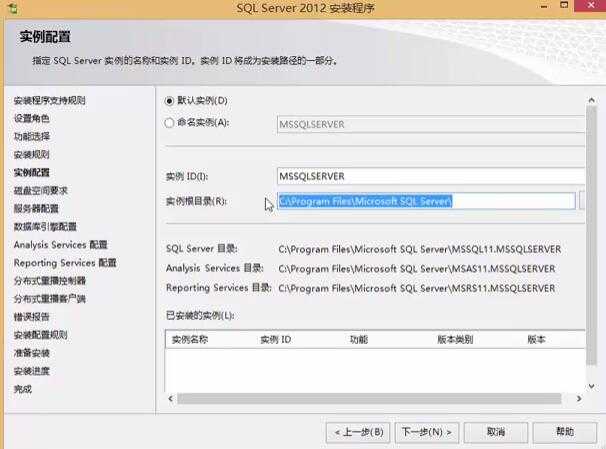Click the scroll down arrow of panel
606x449 pixels.
(x=591, y=386)
